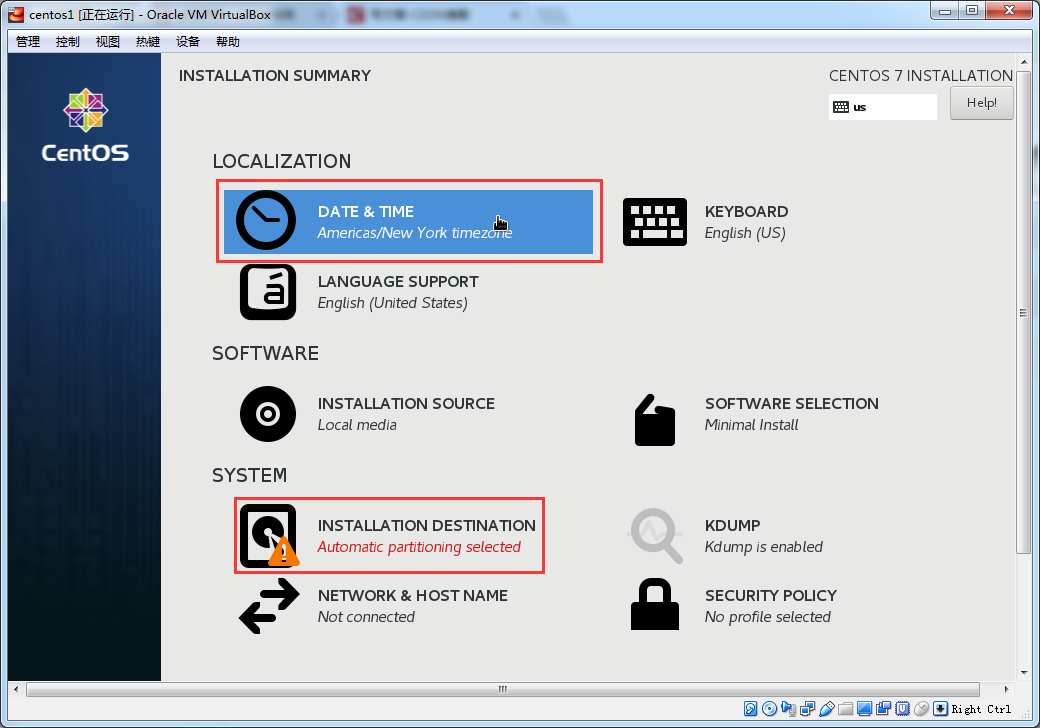Open the 视图 menu
The width and height of the screenshot is (1040, 728).
pyautogui.click(x=107, y=42)
